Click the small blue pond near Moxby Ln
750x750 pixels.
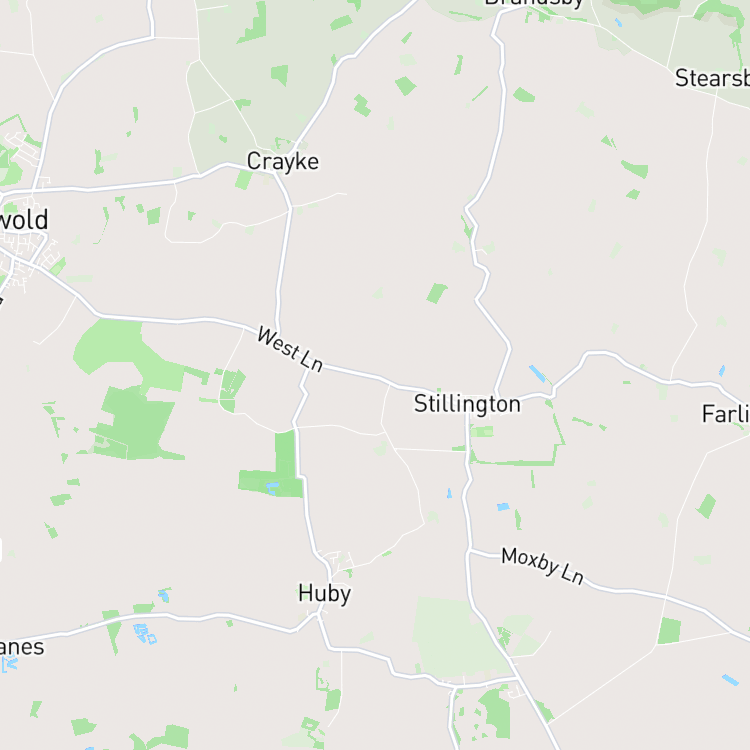pos(503,507)
